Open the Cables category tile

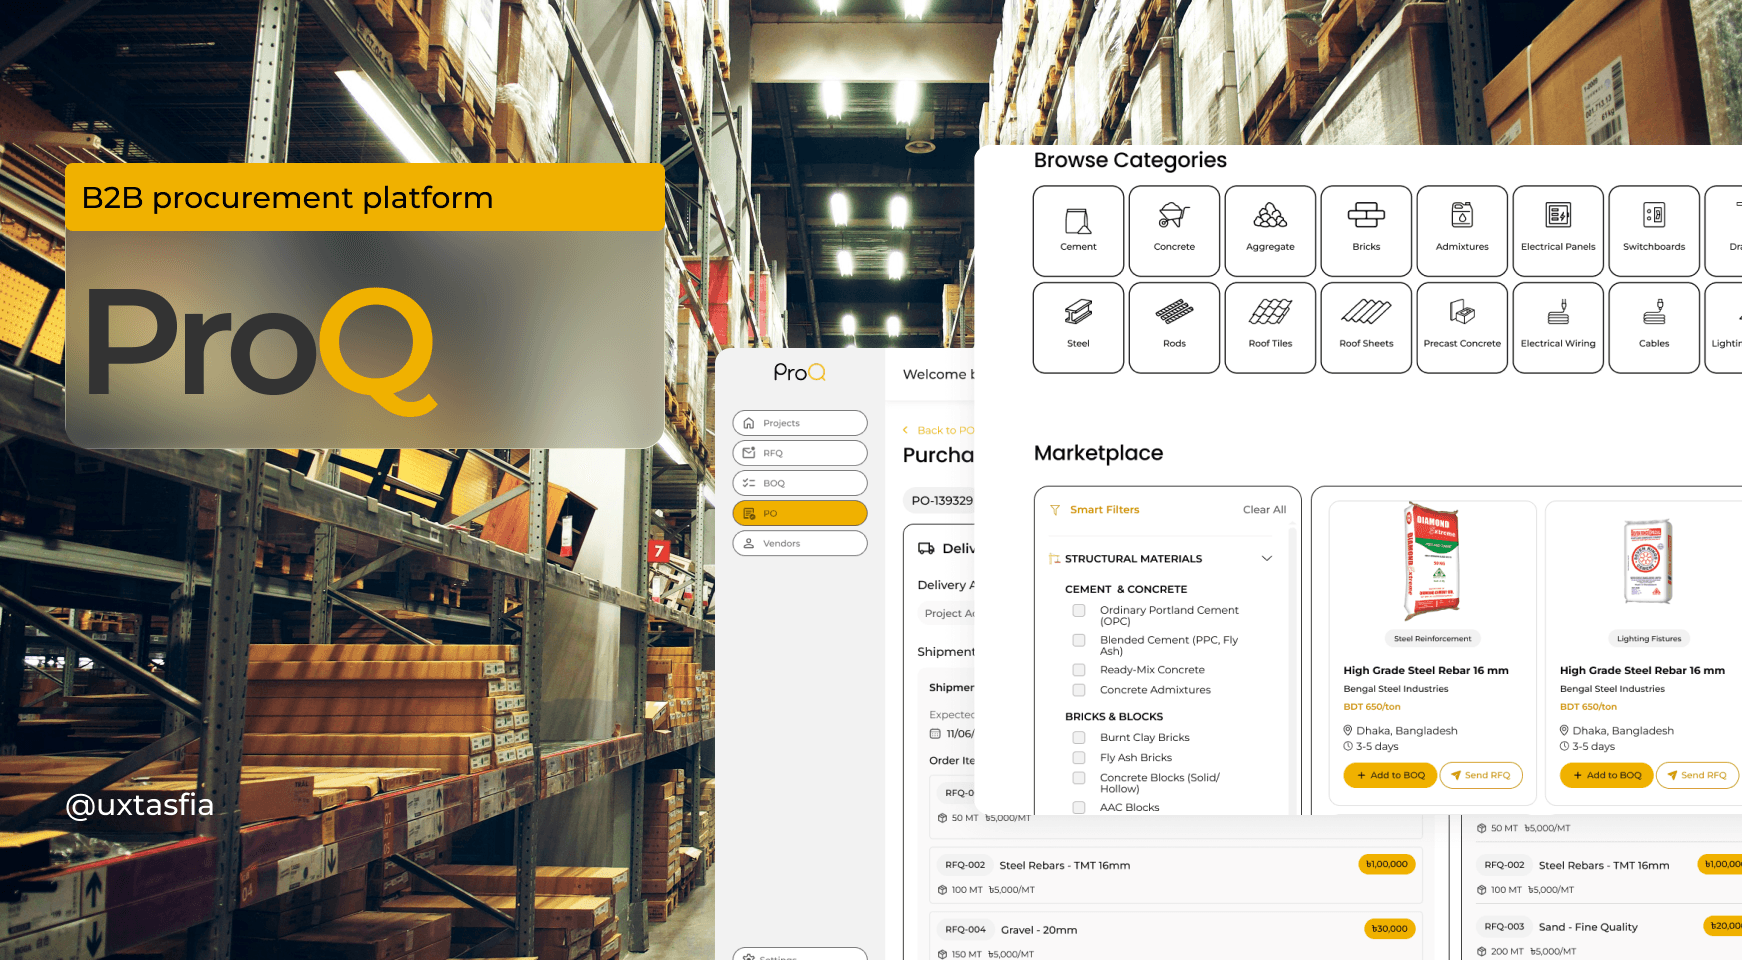[x=1654, y=328]
